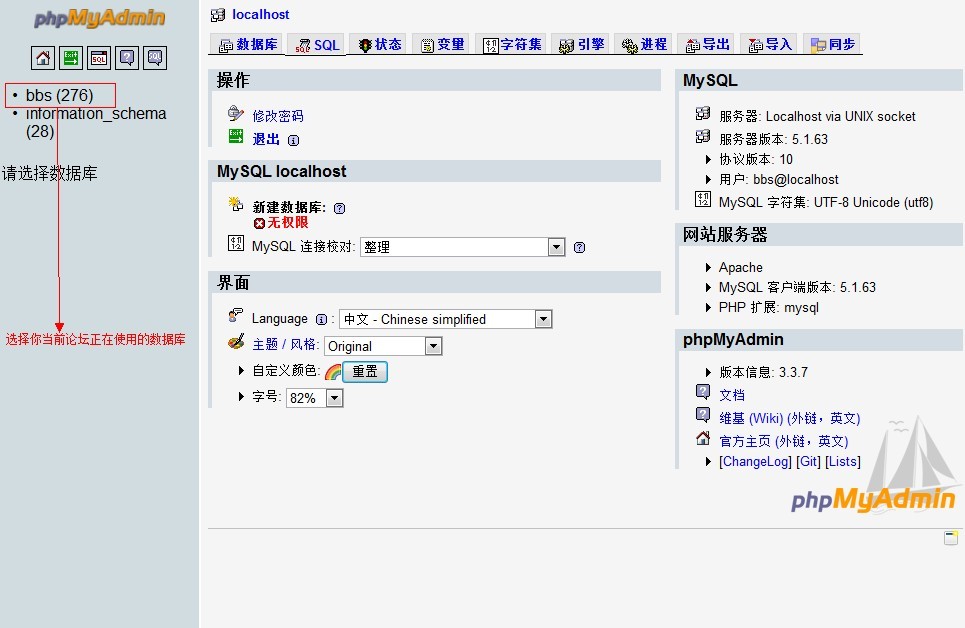The image size is (965, 628).
Task: Open the 维基 (Wiki) link
Action: tap(790, 418)
